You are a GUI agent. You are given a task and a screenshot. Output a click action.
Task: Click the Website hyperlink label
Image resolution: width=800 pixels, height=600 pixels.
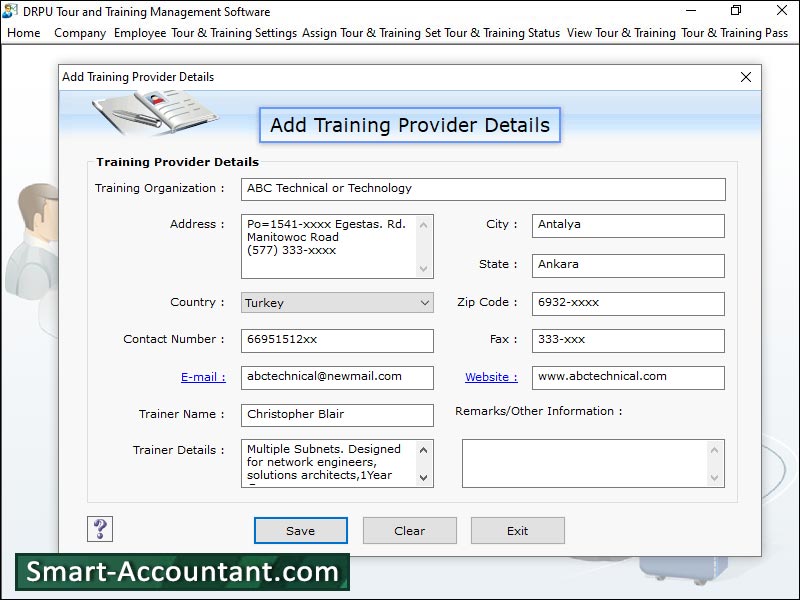click(491, 377)
